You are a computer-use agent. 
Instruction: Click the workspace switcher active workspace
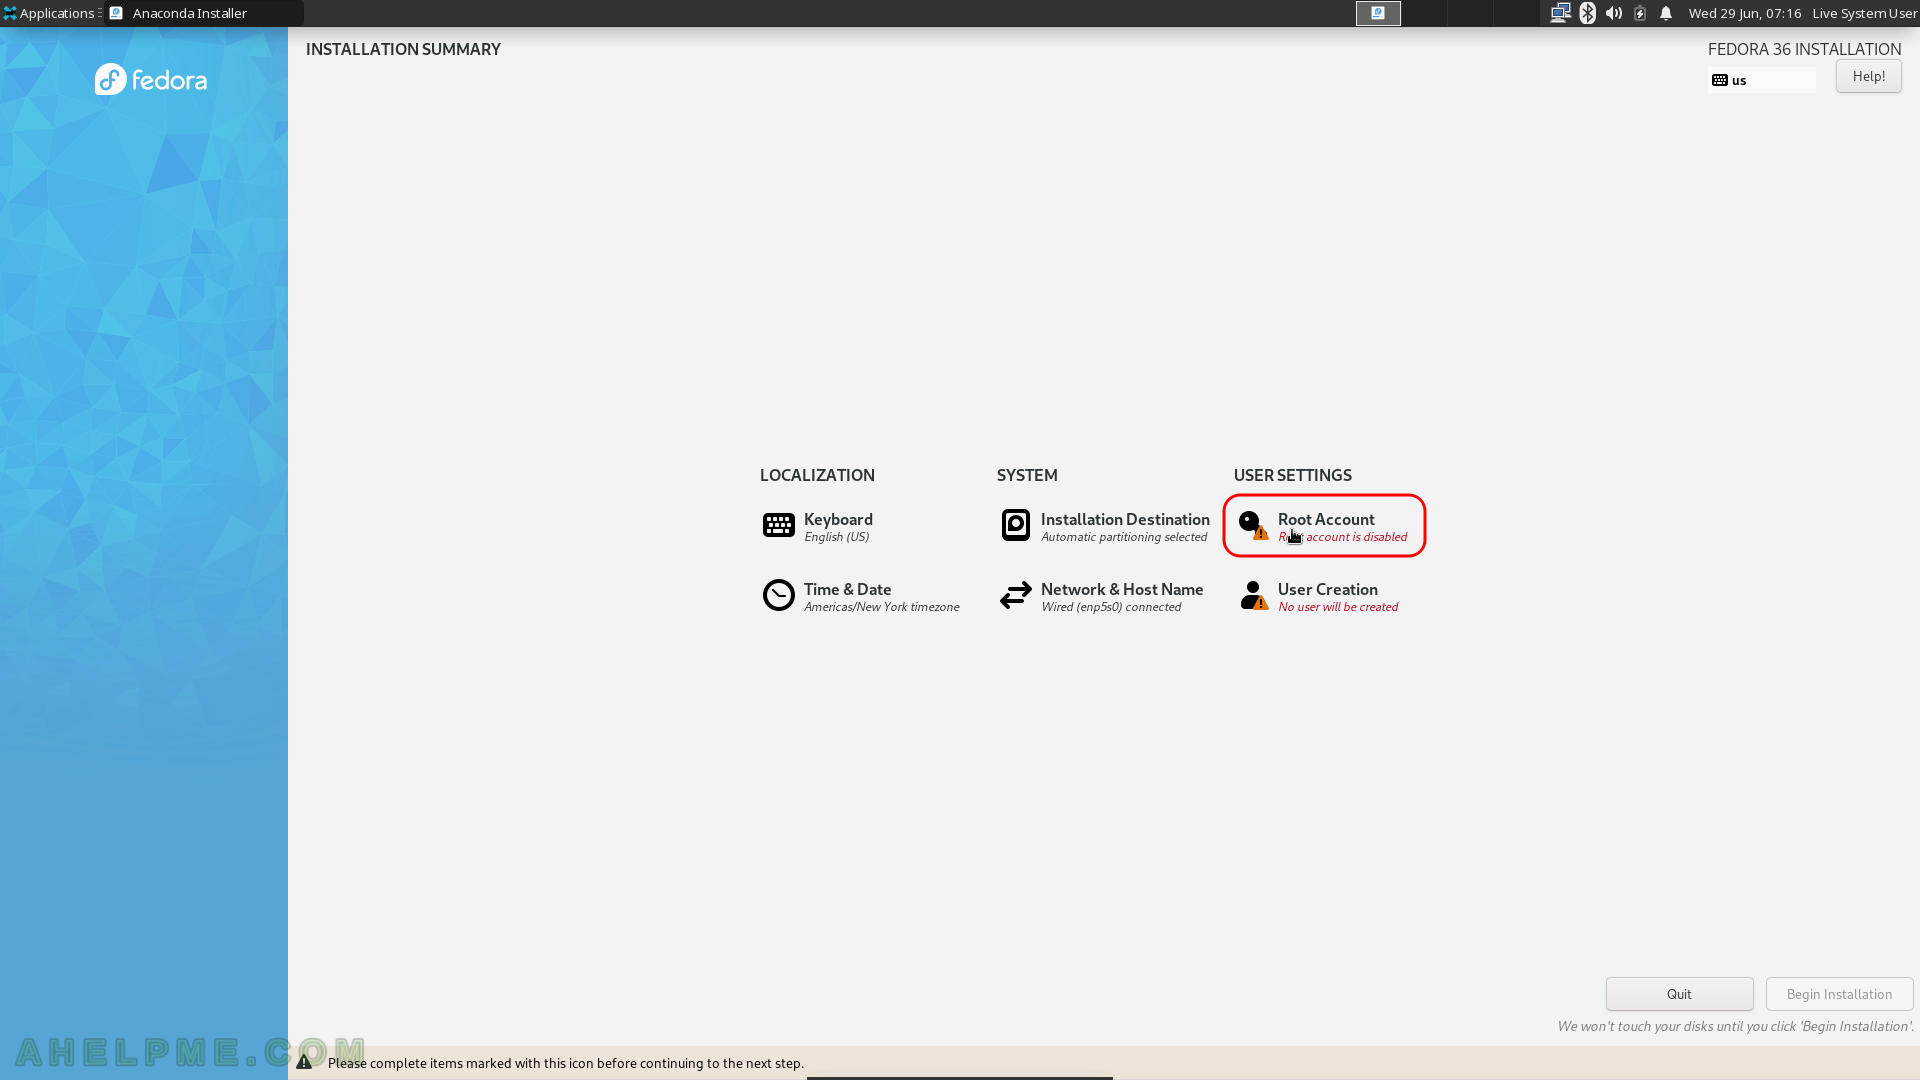pyautogui.click(x=1378, y=13)
